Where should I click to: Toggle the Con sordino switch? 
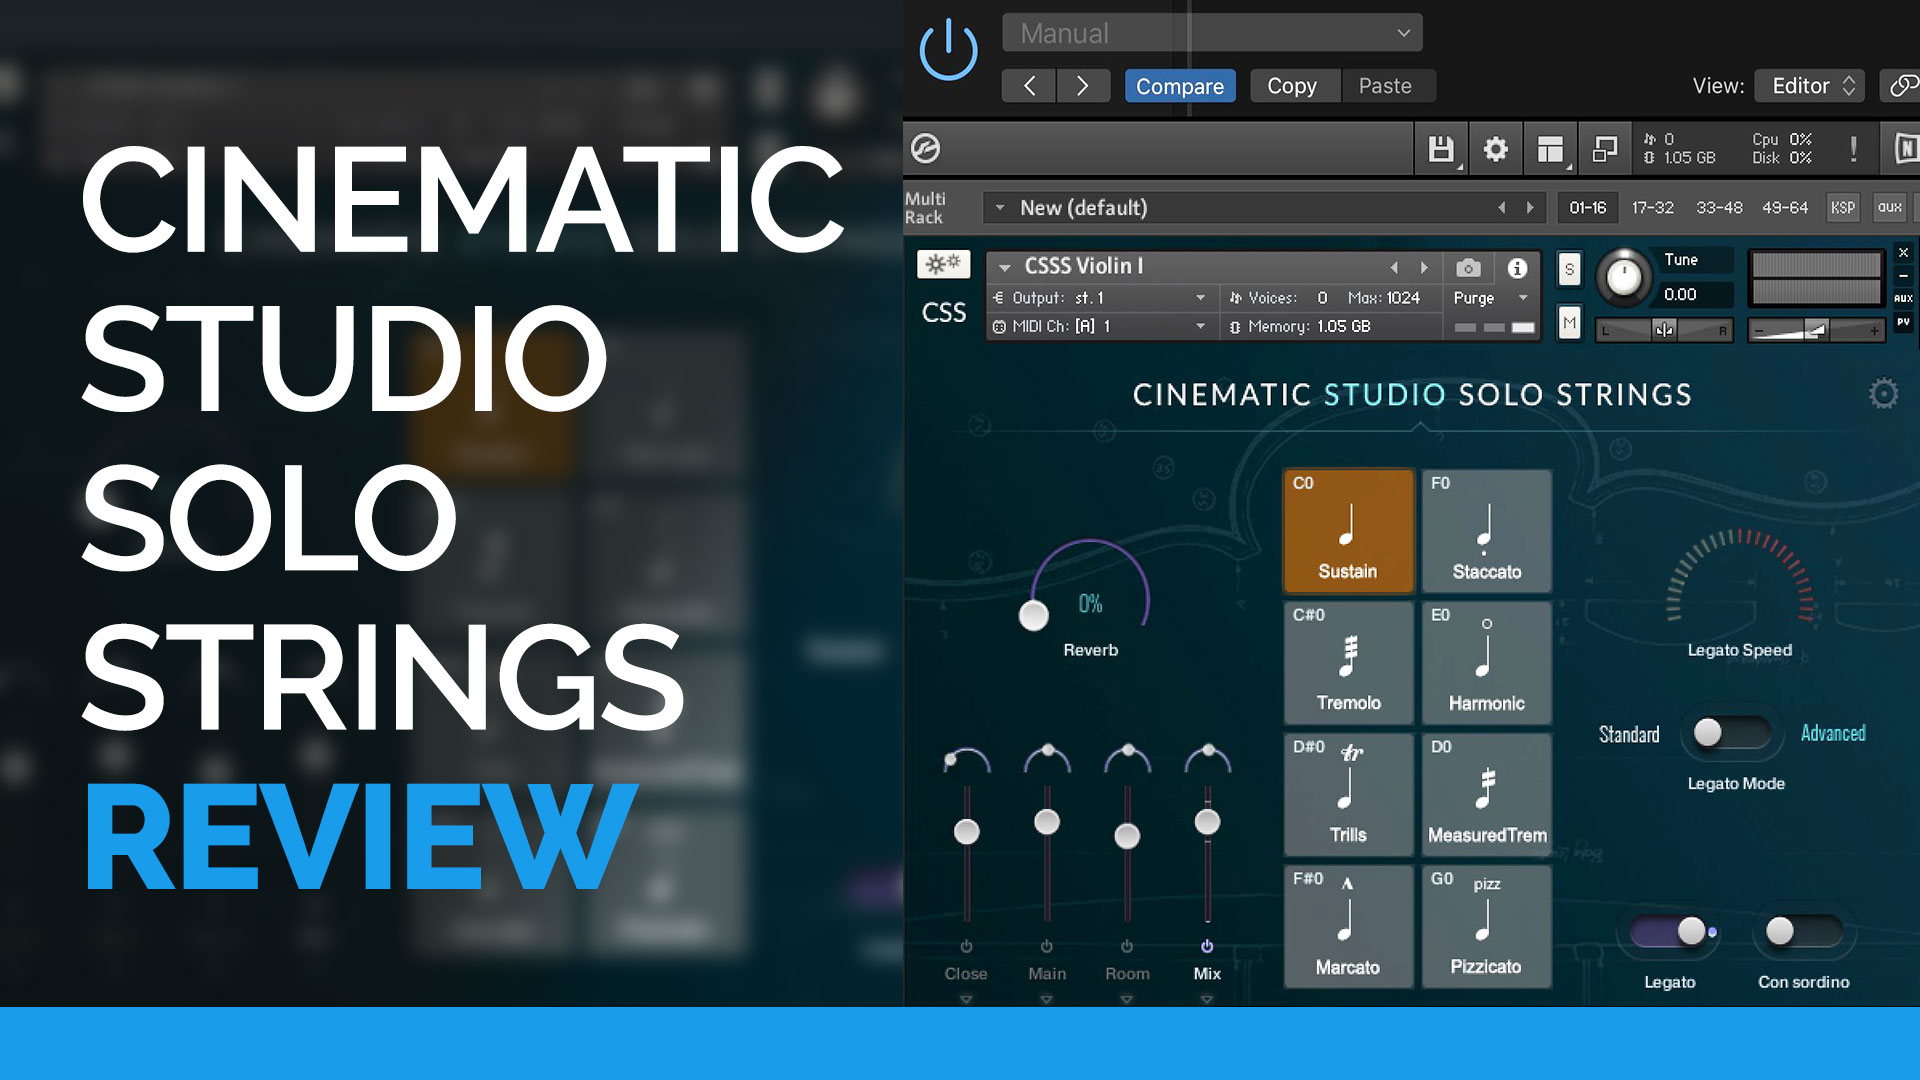(1803, 931)
